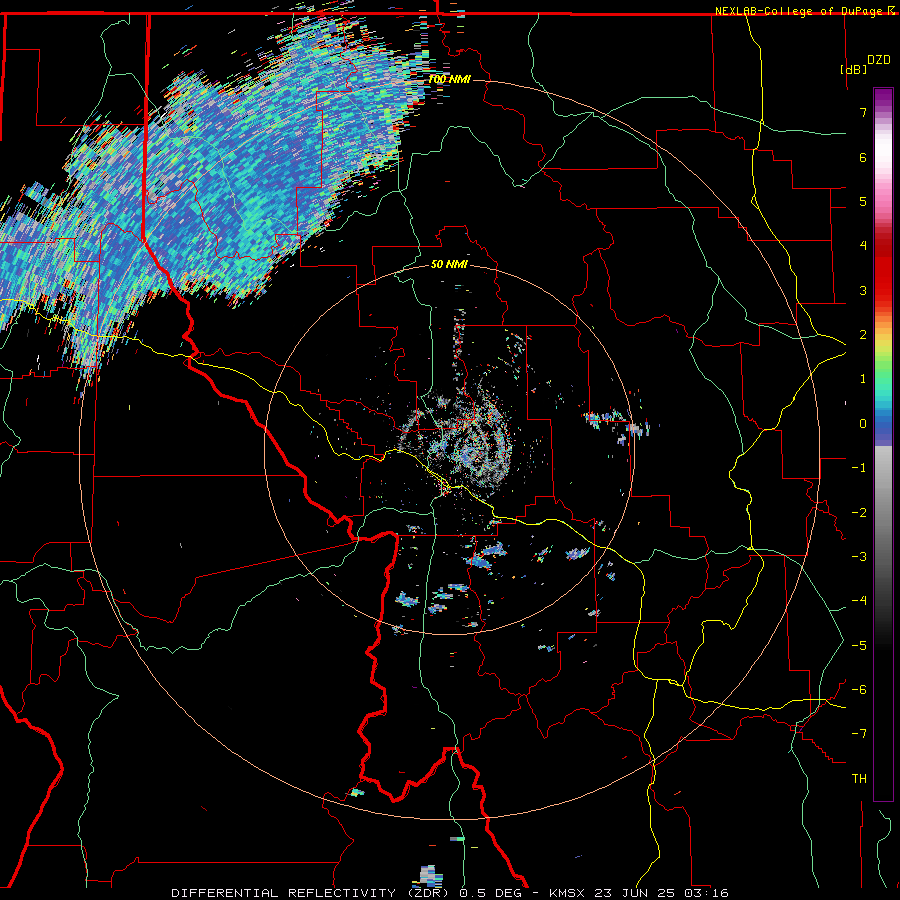
Task: Click the TH threshold label on the scale
Action: 859,779
